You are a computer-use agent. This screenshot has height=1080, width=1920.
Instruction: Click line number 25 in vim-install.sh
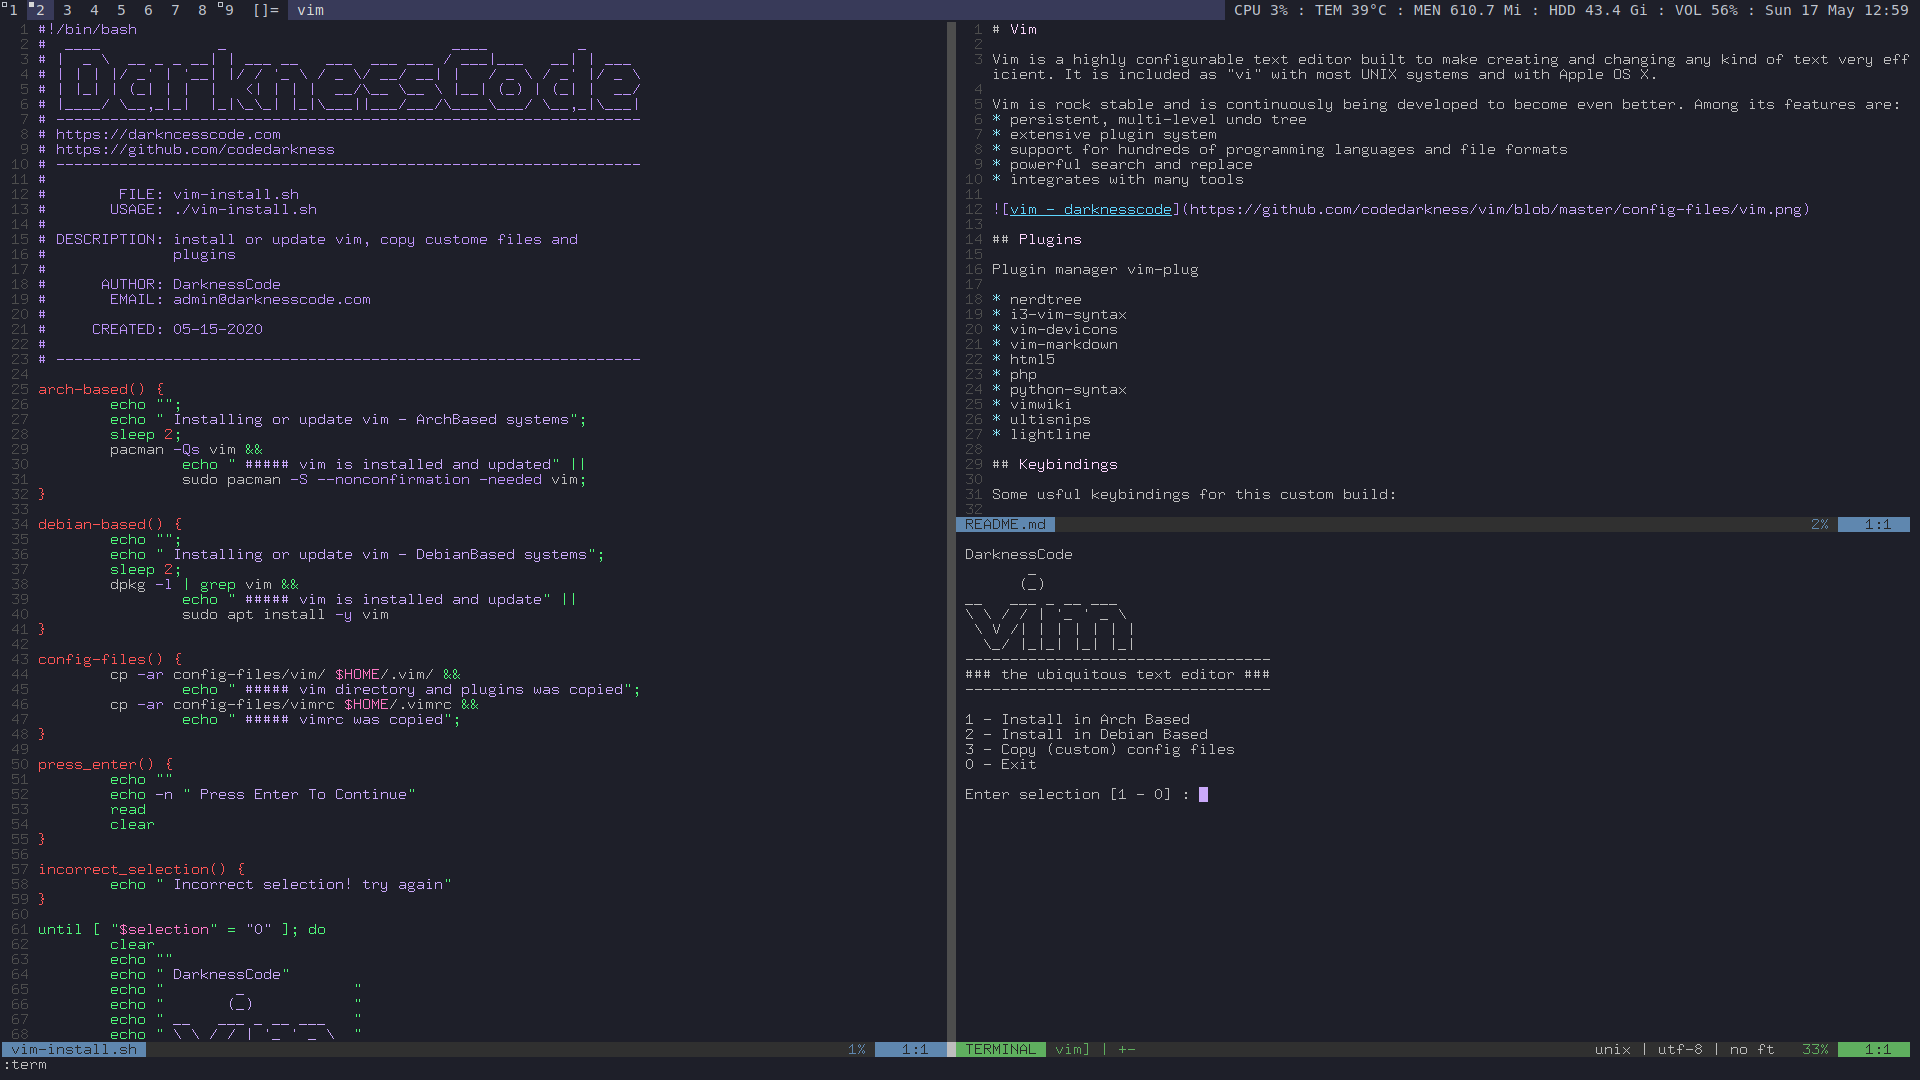point(18,389)
